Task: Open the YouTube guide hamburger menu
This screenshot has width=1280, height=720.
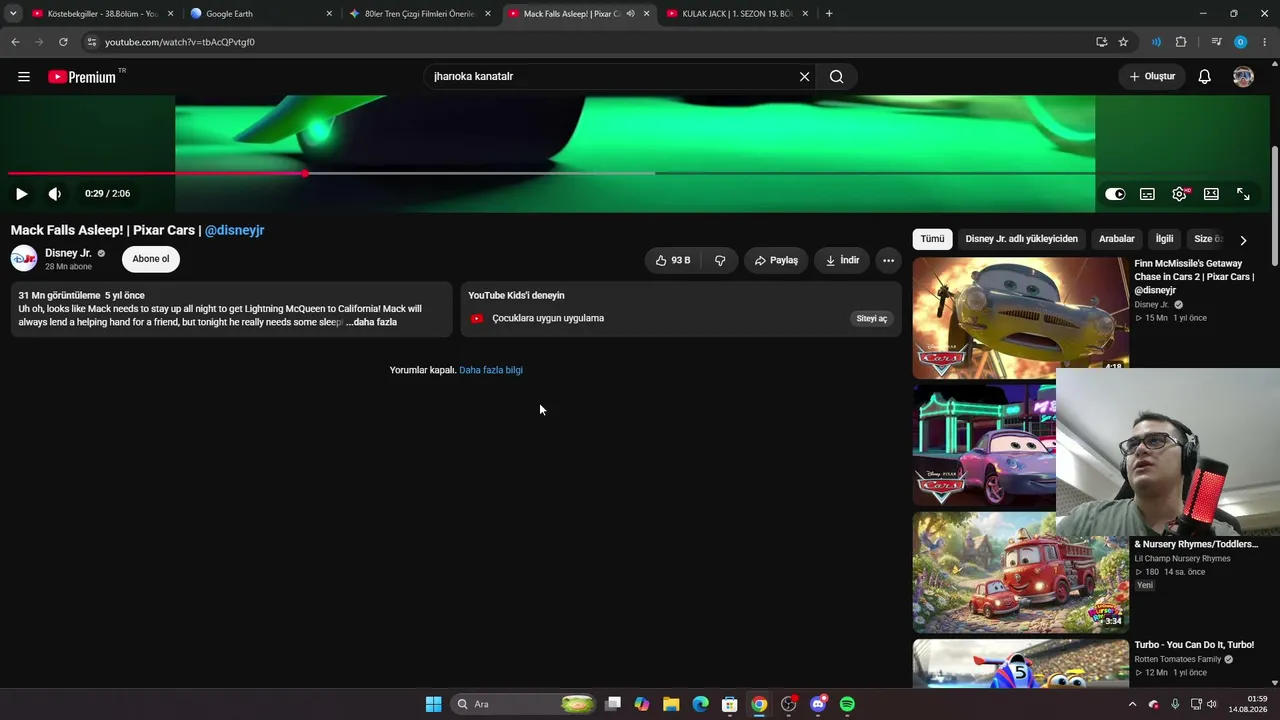Action: point(24,77)
